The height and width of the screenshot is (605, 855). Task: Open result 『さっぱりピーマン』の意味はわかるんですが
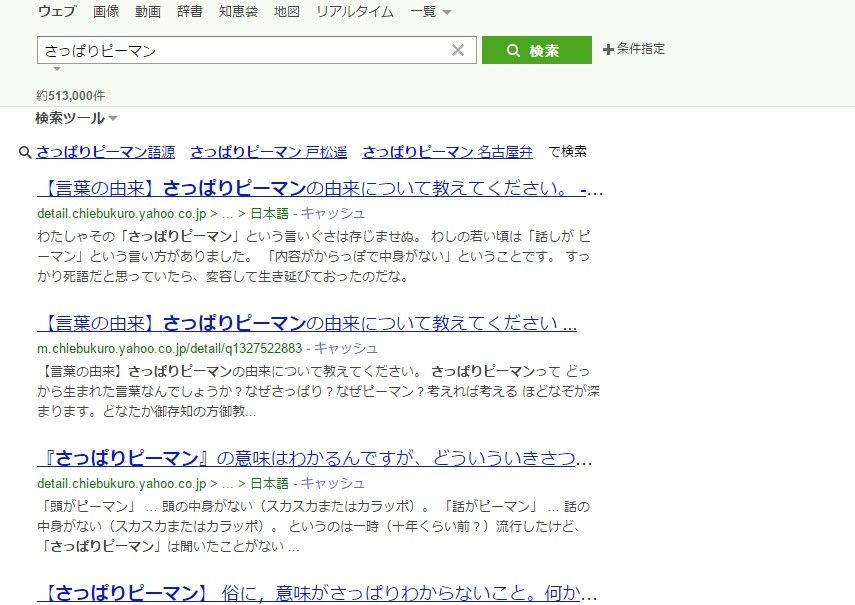click(315, 458)
